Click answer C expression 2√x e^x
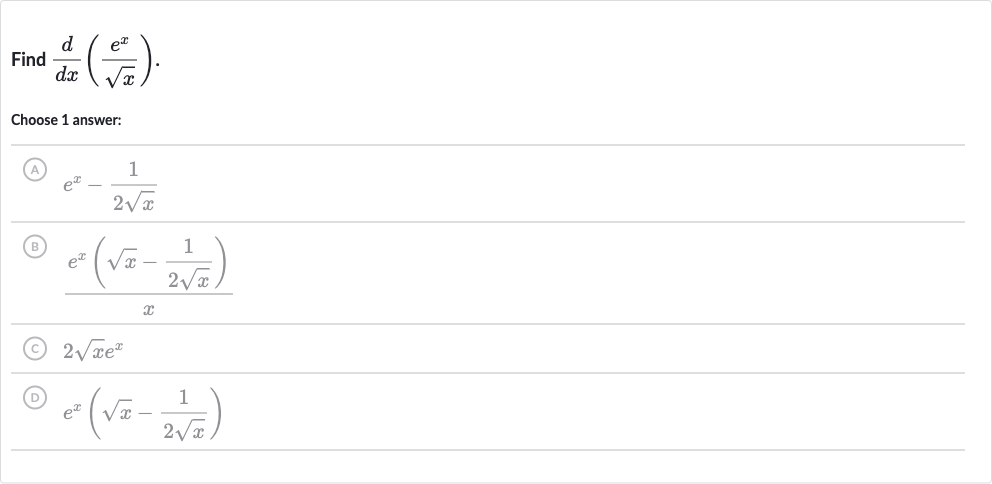992x484 pixels. (93, 350)
